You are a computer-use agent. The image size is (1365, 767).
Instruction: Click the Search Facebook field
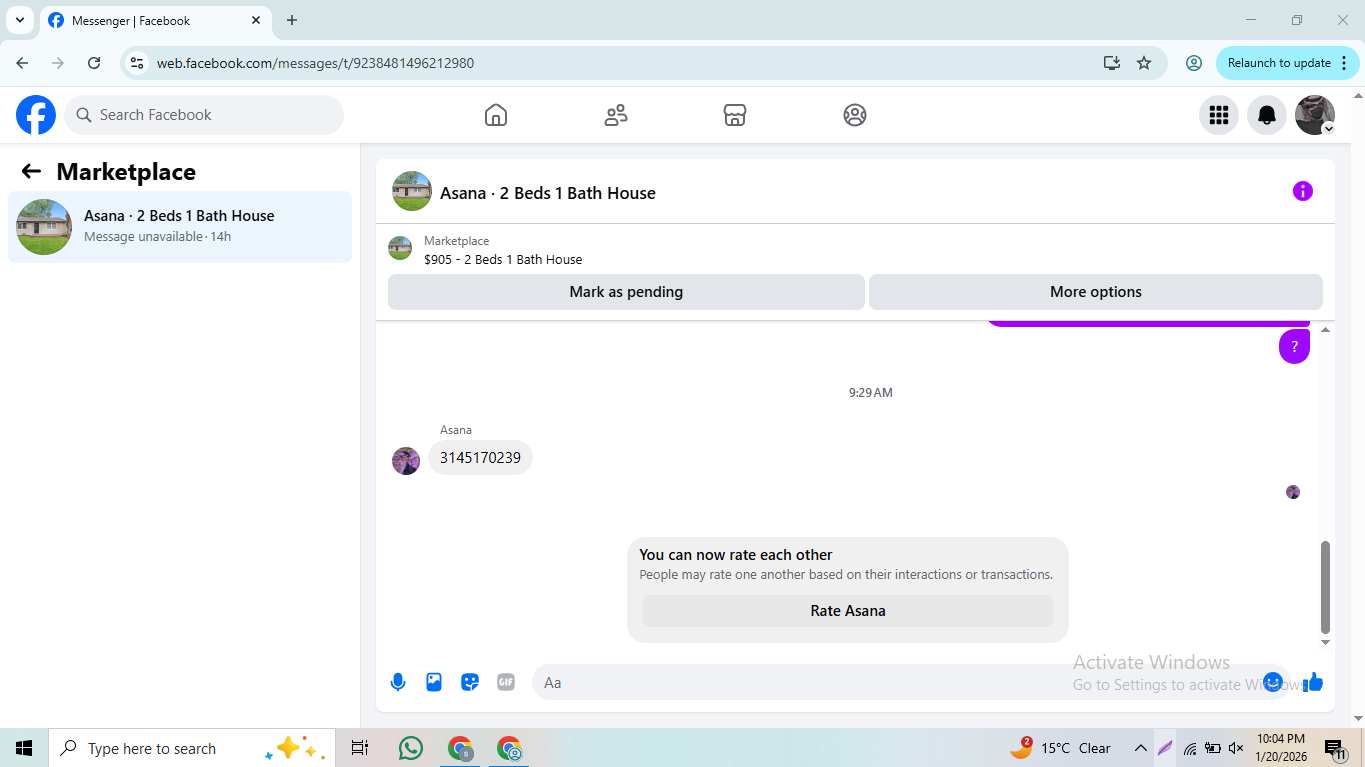(x=204, y=115)
